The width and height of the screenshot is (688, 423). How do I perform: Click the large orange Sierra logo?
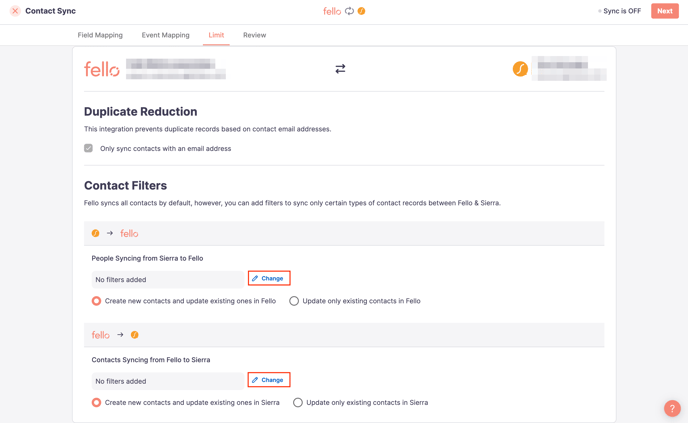point(520,69)
